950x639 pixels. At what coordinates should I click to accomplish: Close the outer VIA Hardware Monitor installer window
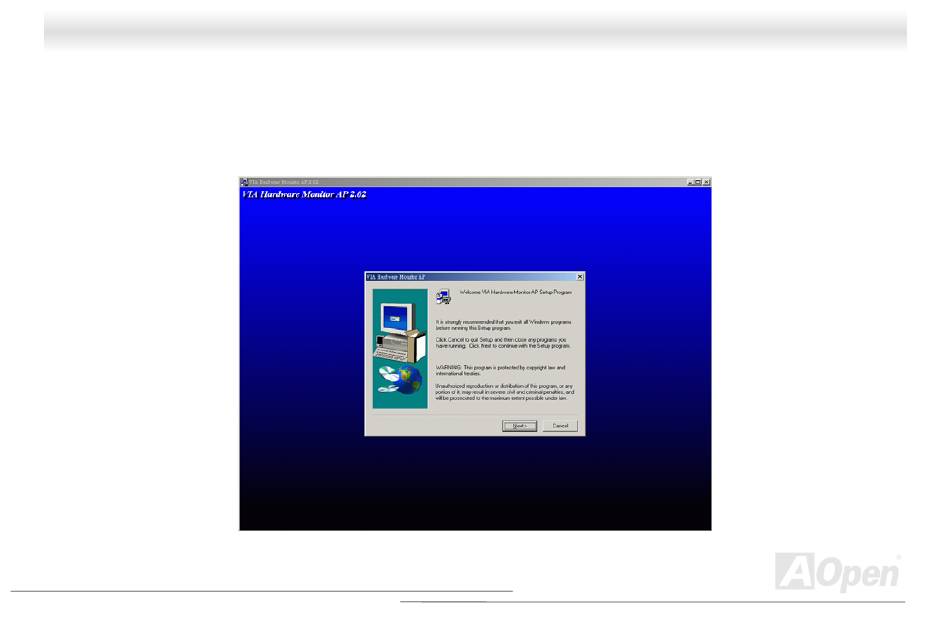(x=706, y=182)
